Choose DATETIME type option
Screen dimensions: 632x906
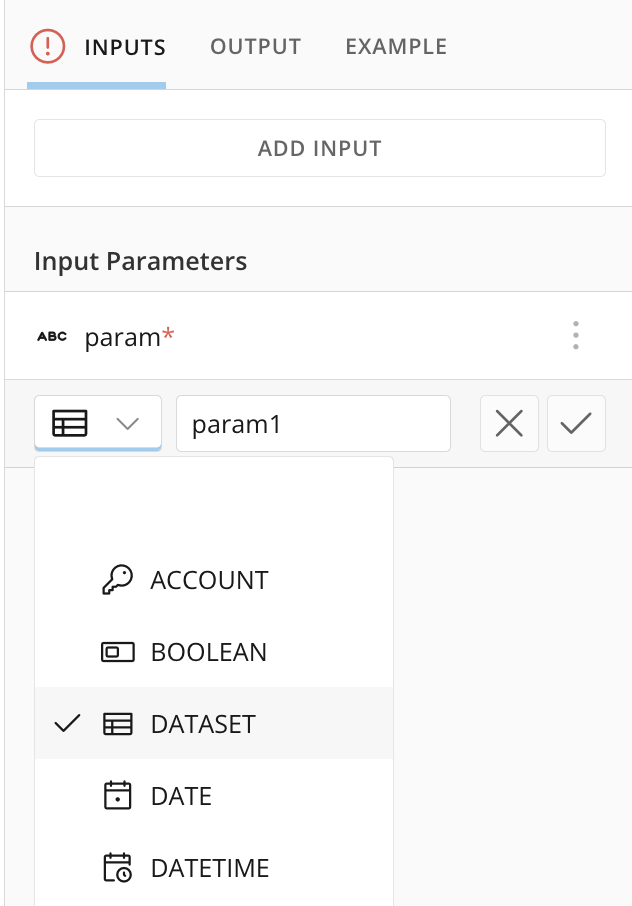(x=210, y=868)
